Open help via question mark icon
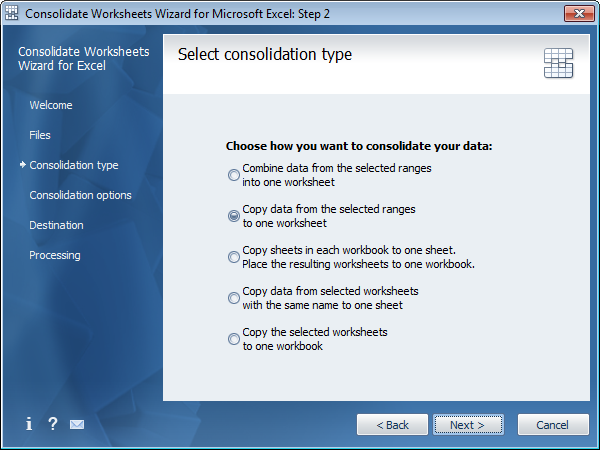Image resolution: width=600 pixels, height=450 pixels. coord(53,424)
